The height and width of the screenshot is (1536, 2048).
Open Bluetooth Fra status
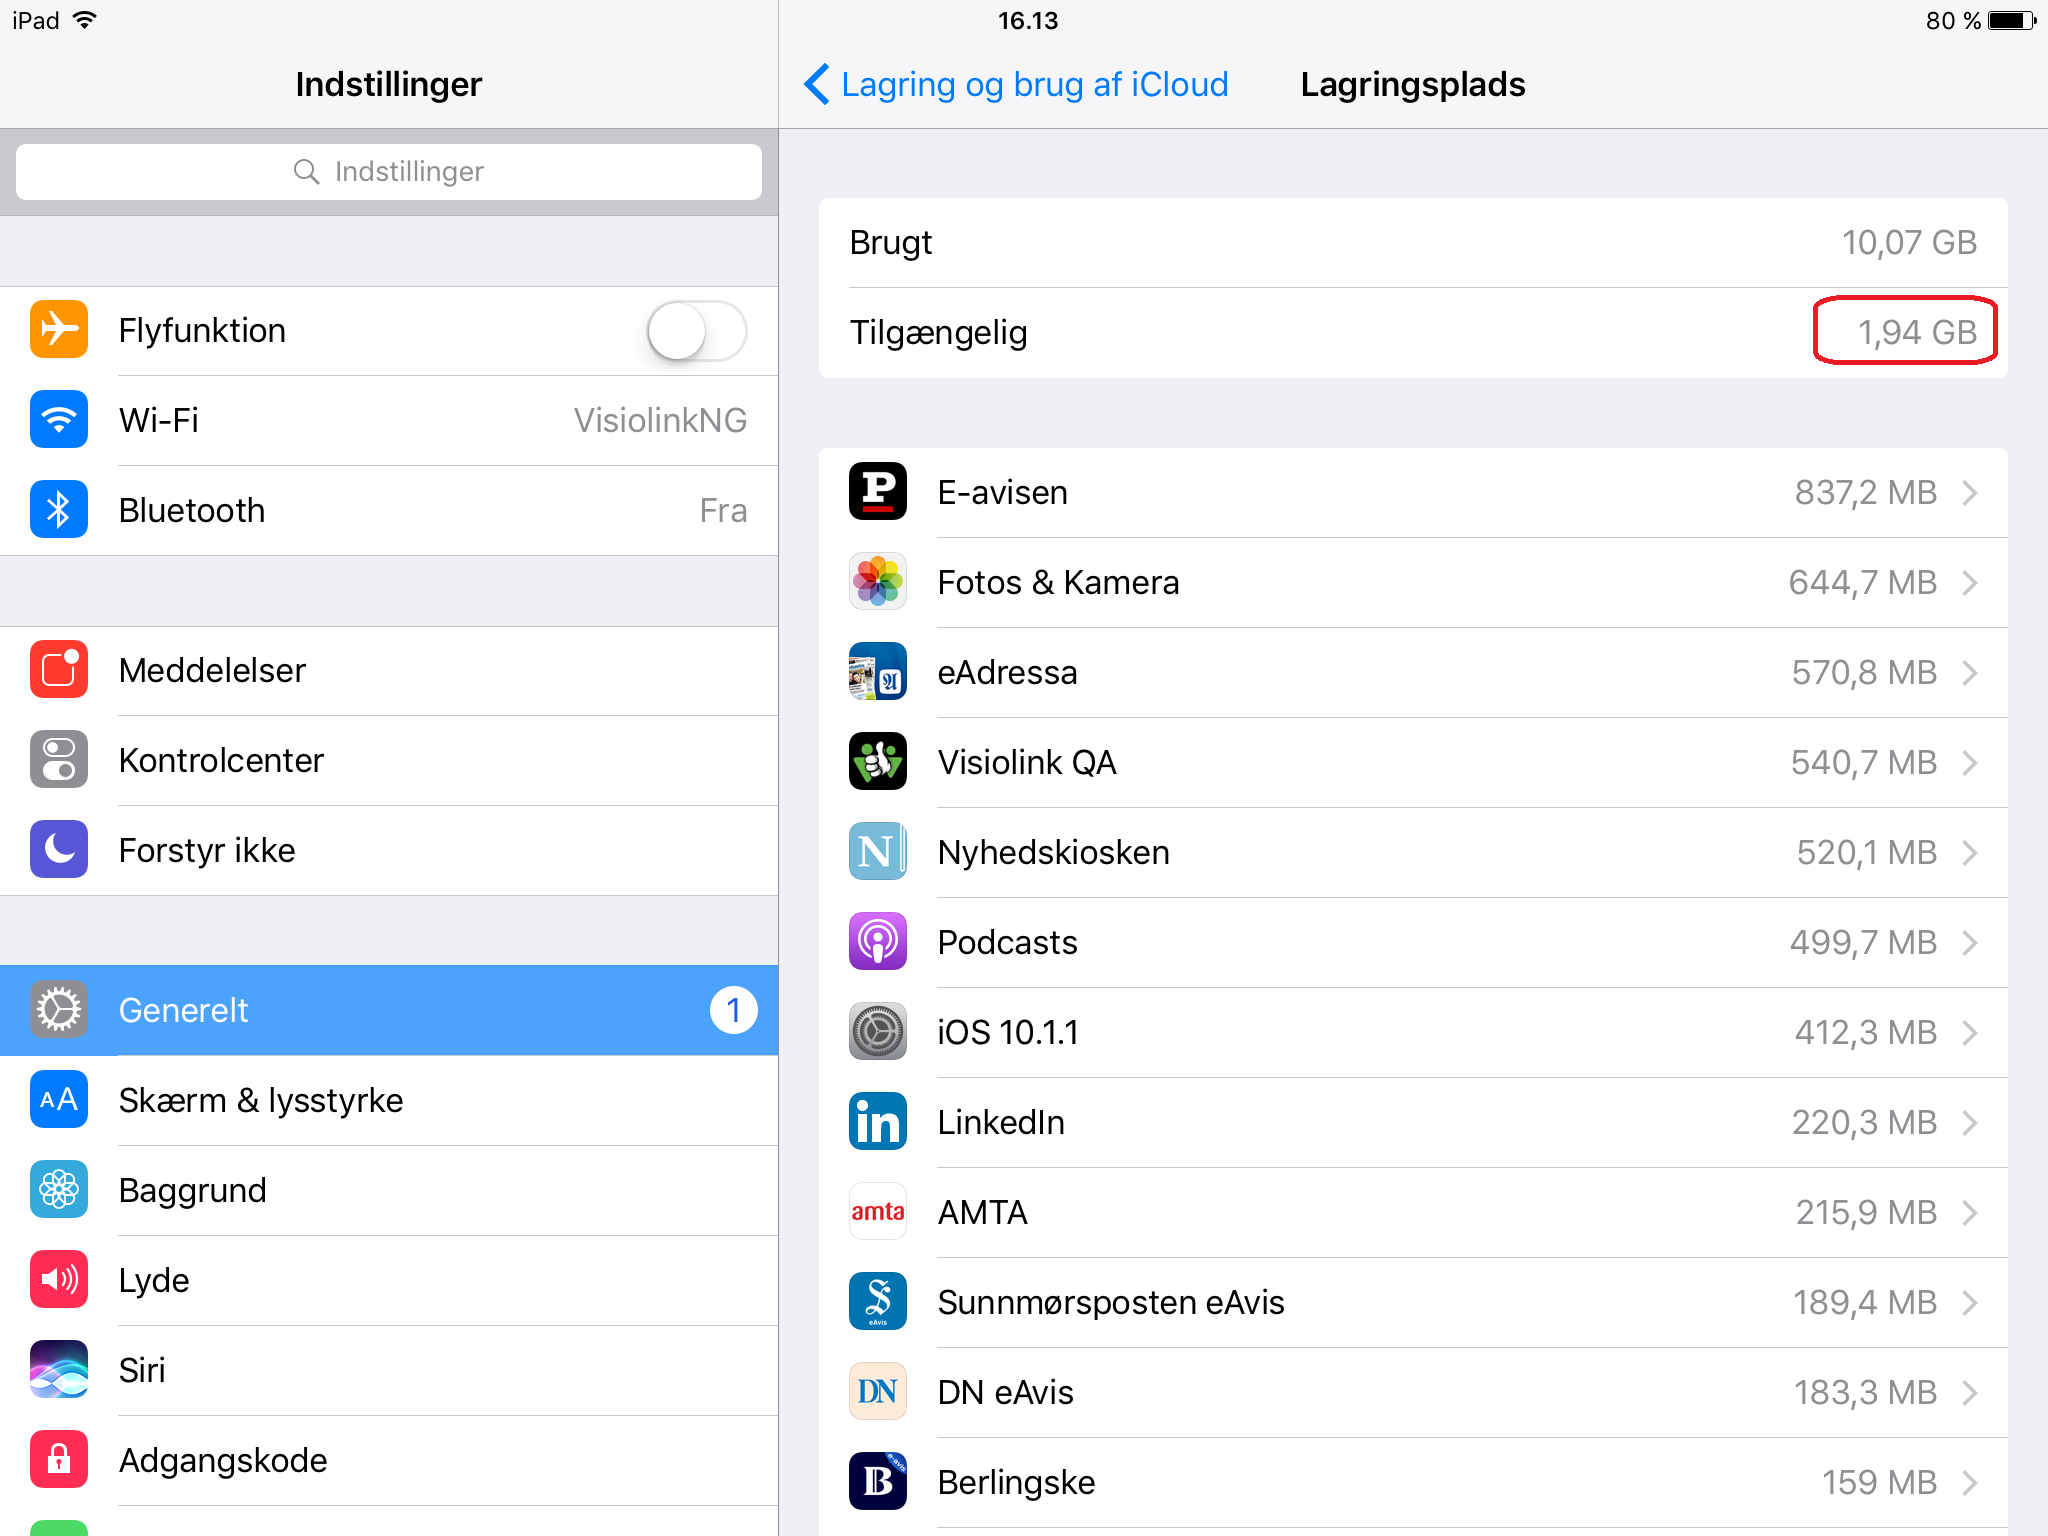point(723,510)
